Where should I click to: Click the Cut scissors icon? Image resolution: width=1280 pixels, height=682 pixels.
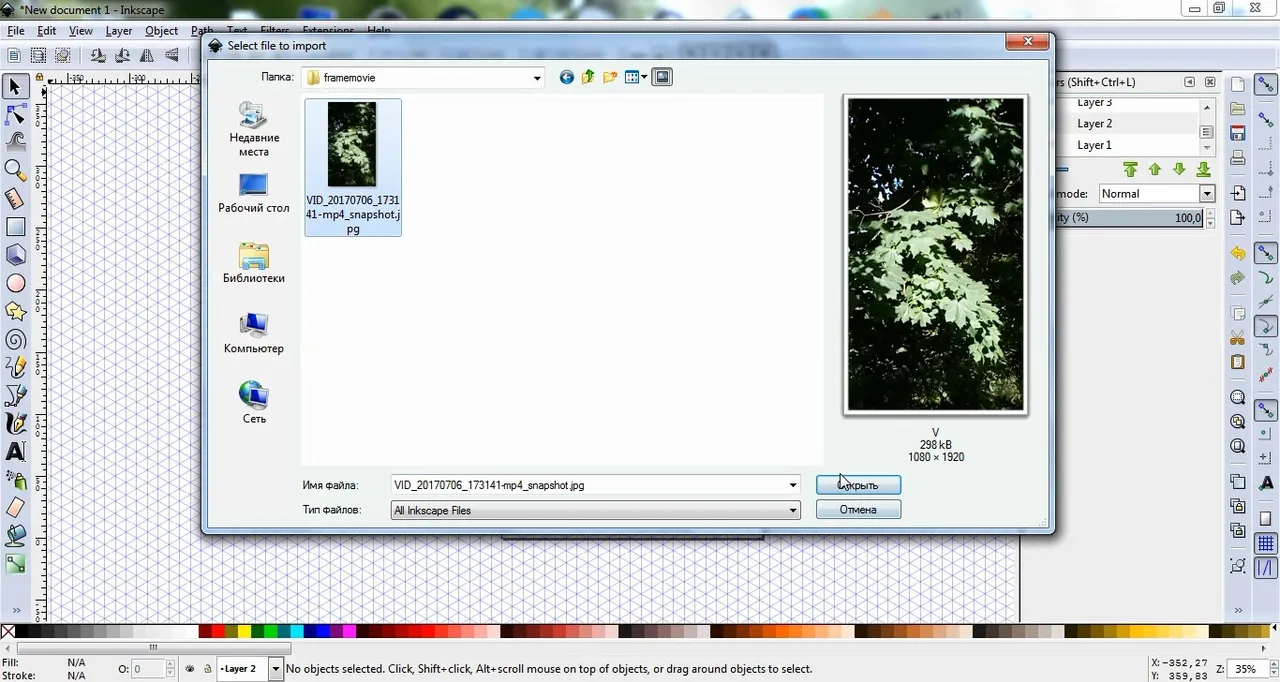coord(1238,337)
